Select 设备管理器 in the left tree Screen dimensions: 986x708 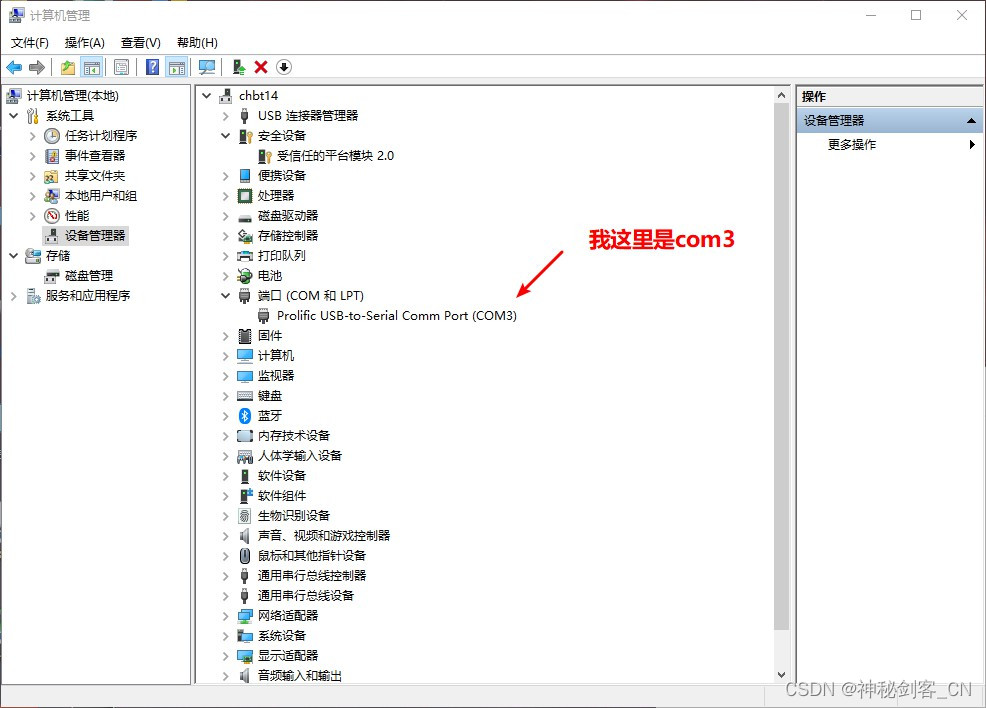(95, 236)
